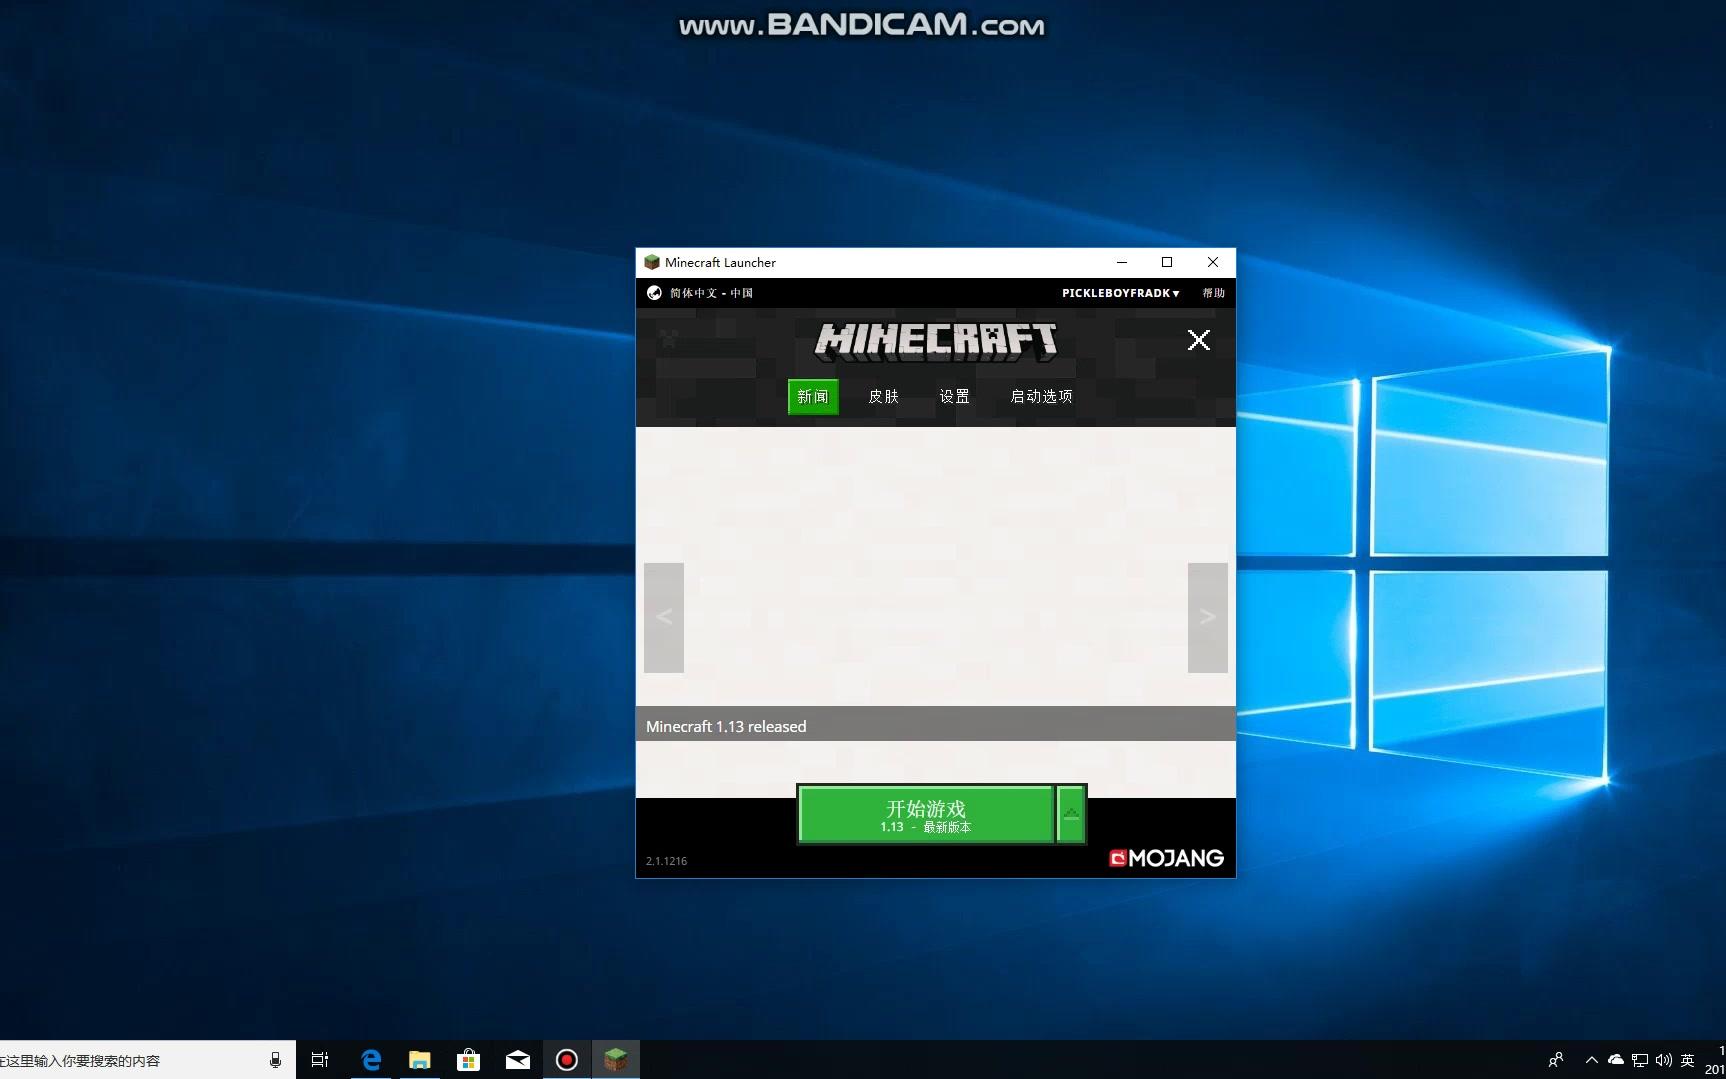
Task: Click the Windows search box in the taskbar
Action: pos(148,1060)
